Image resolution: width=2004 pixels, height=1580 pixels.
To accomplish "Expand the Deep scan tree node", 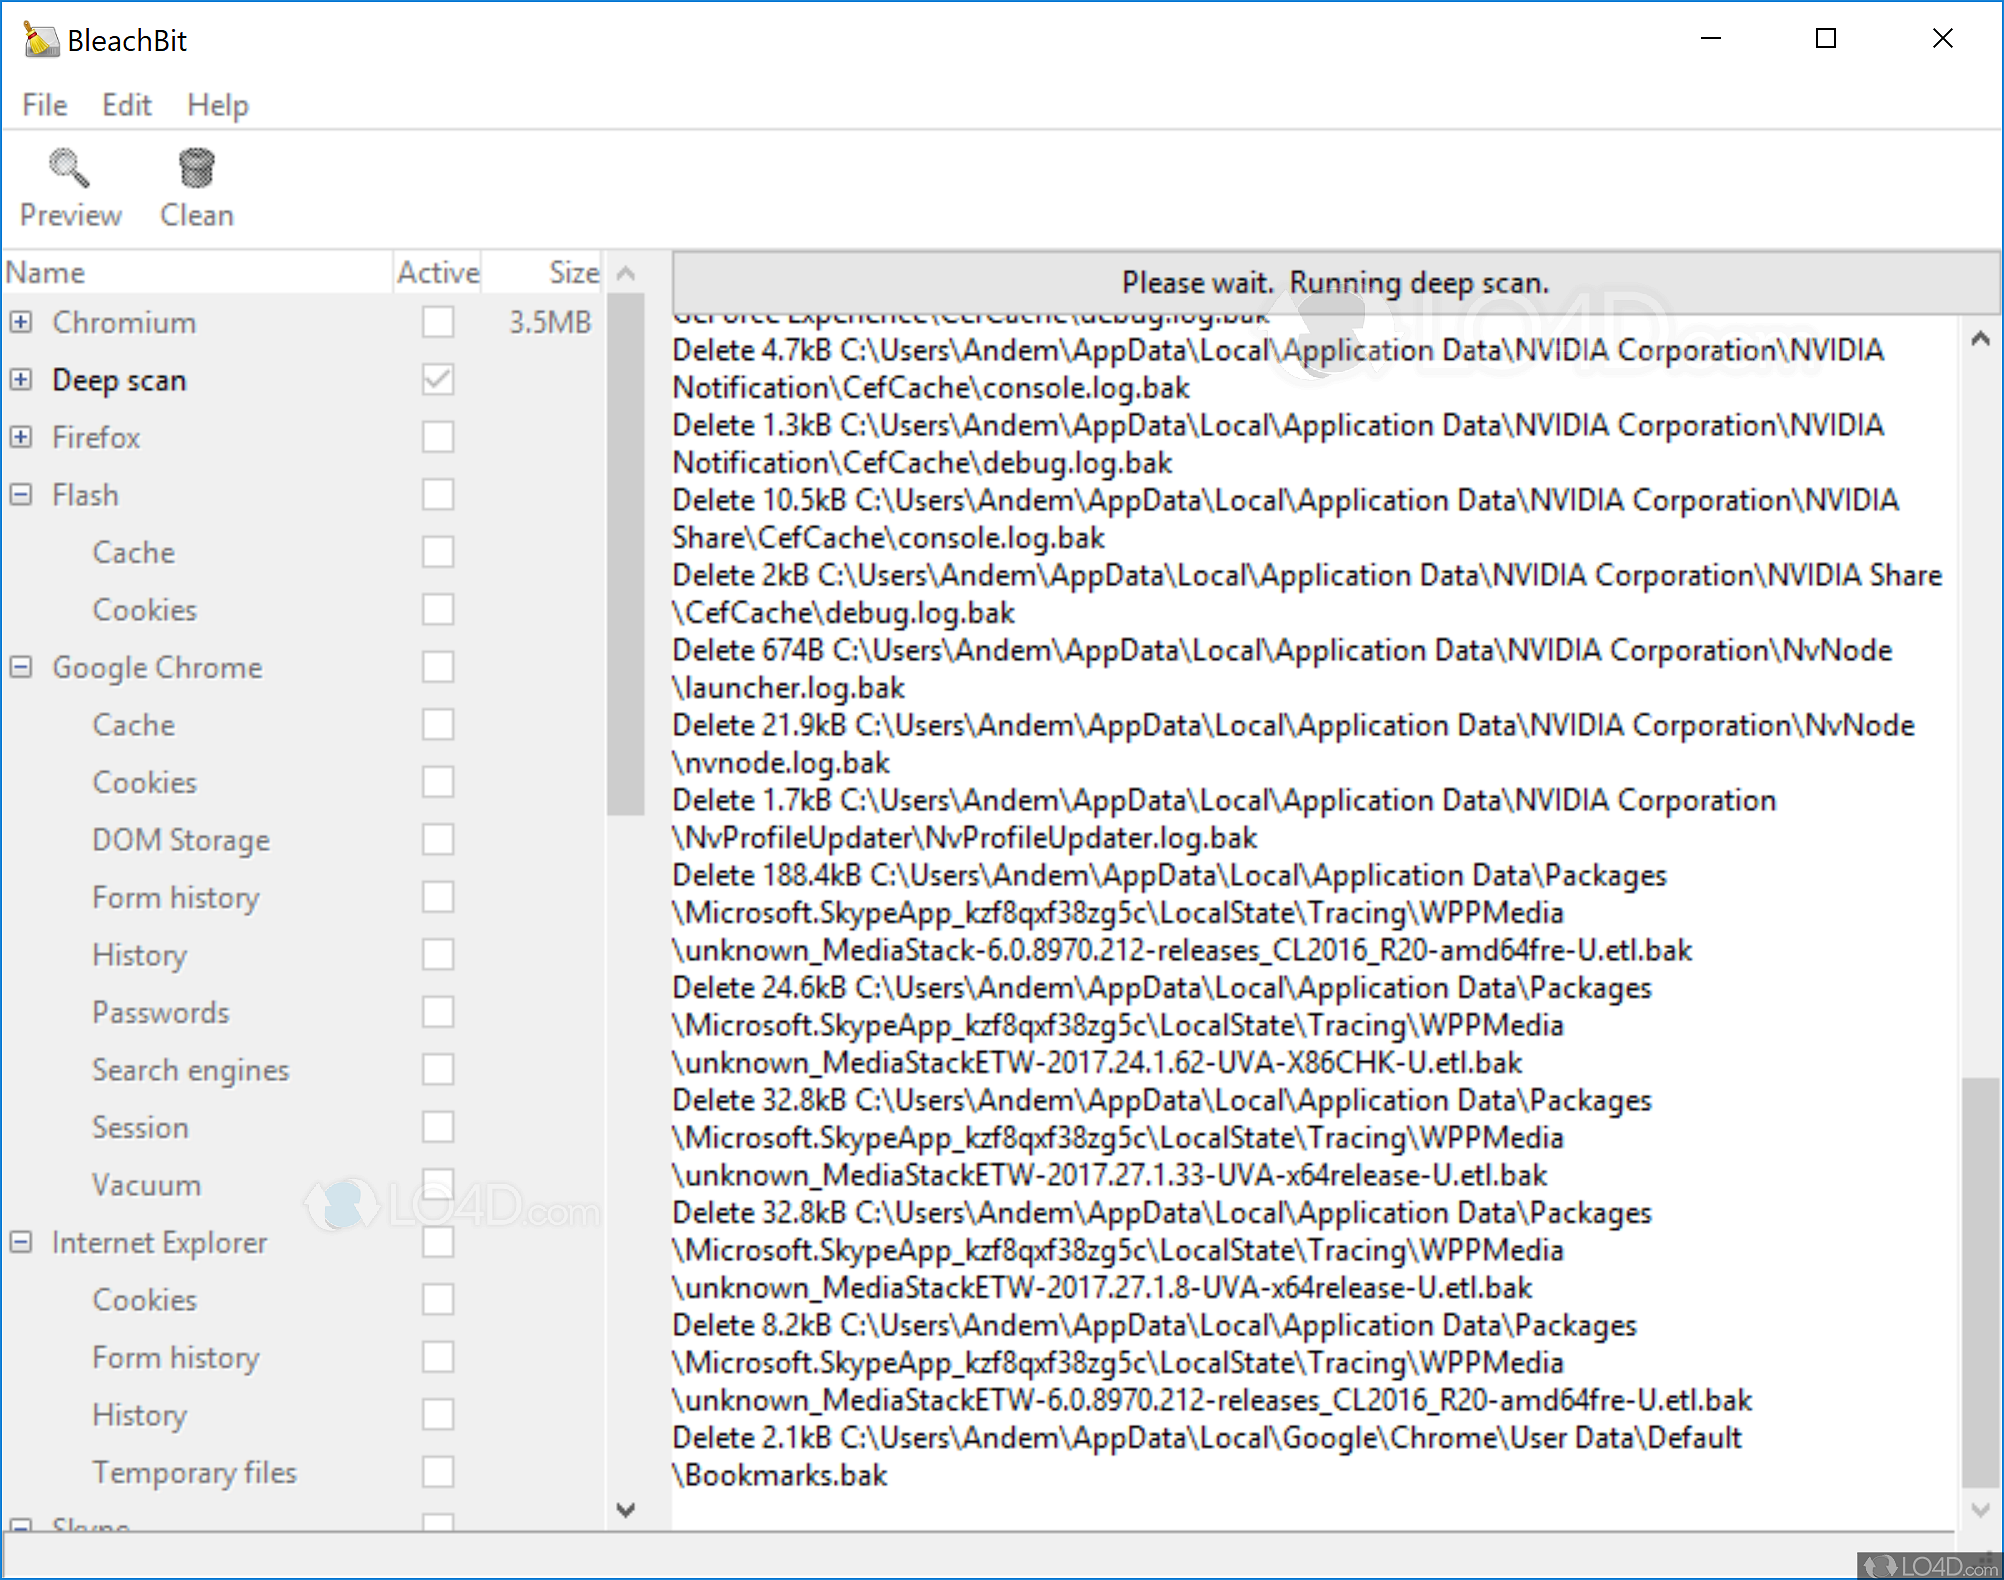I will pyautogui.click(x=20, y=380).
